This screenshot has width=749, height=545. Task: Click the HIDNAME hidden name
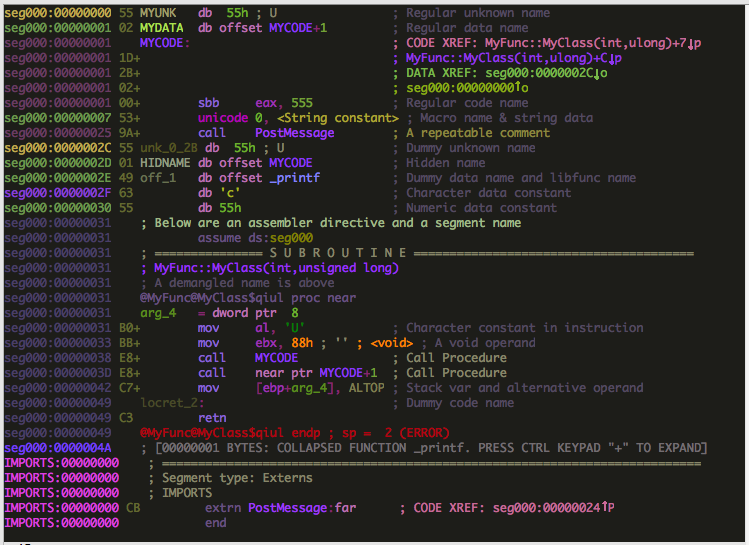point(165,163)
